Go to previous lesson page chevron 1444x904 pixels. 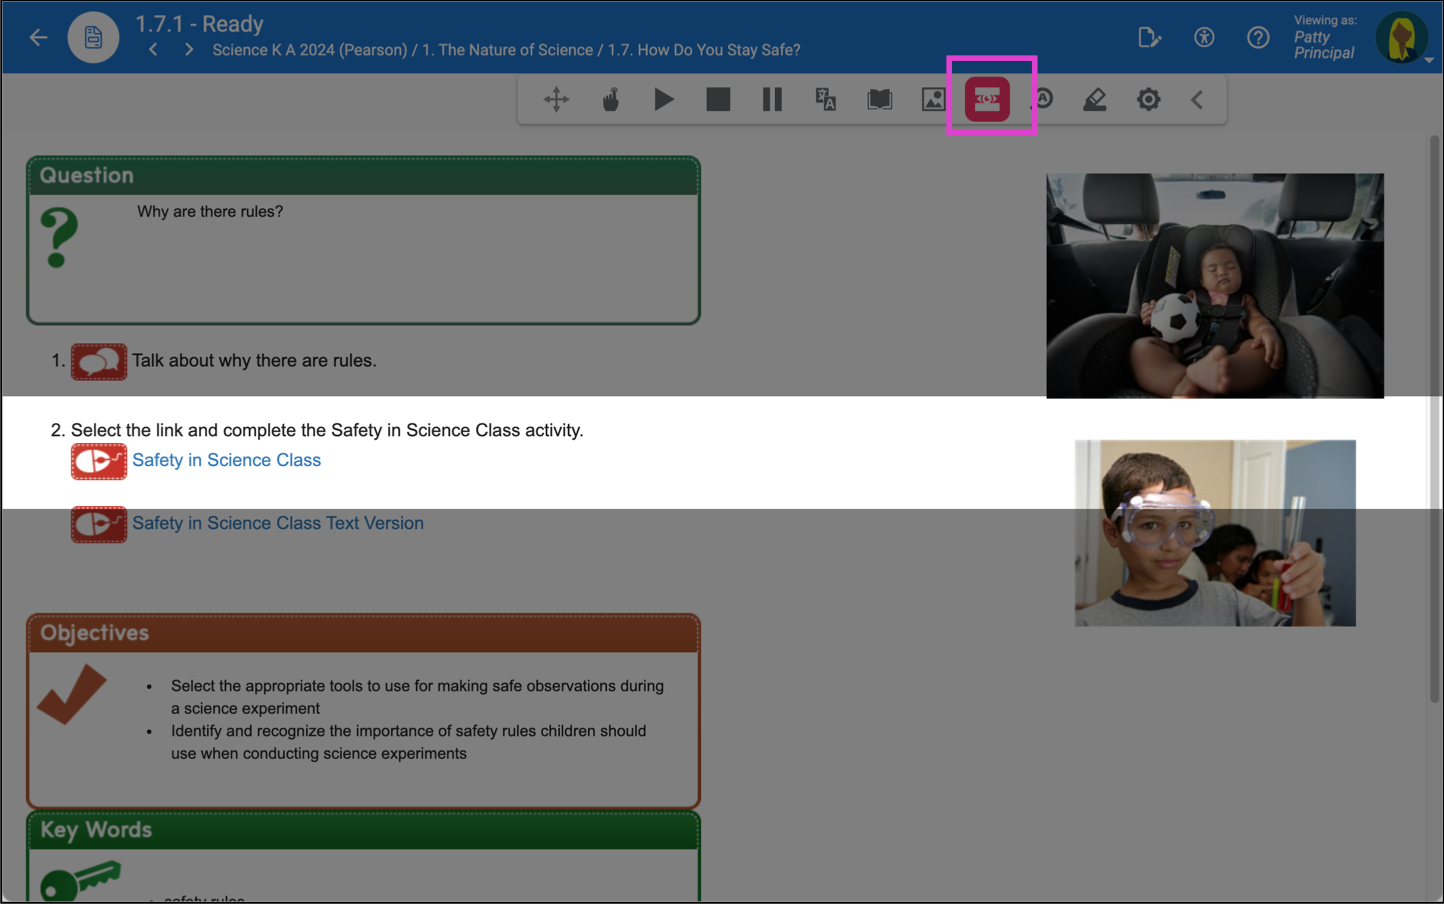(x=153, y=49)
